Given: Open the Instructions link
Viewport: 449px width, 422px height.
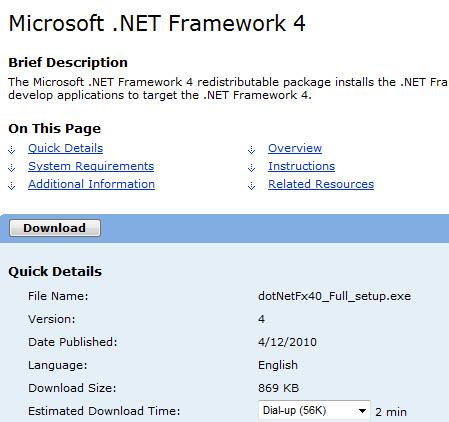Looking at the screenshot, I should [302, 166].
